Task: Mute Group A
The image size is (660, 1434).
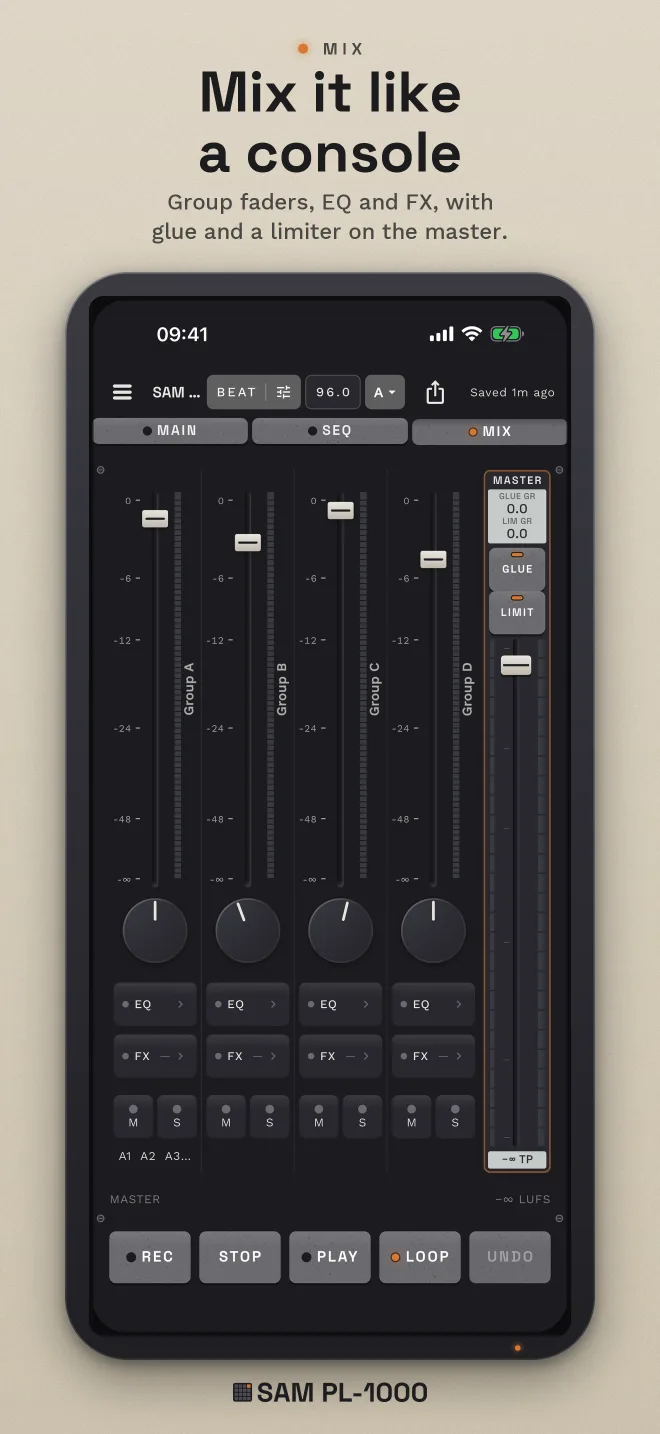Action: tap(133, 1116)
